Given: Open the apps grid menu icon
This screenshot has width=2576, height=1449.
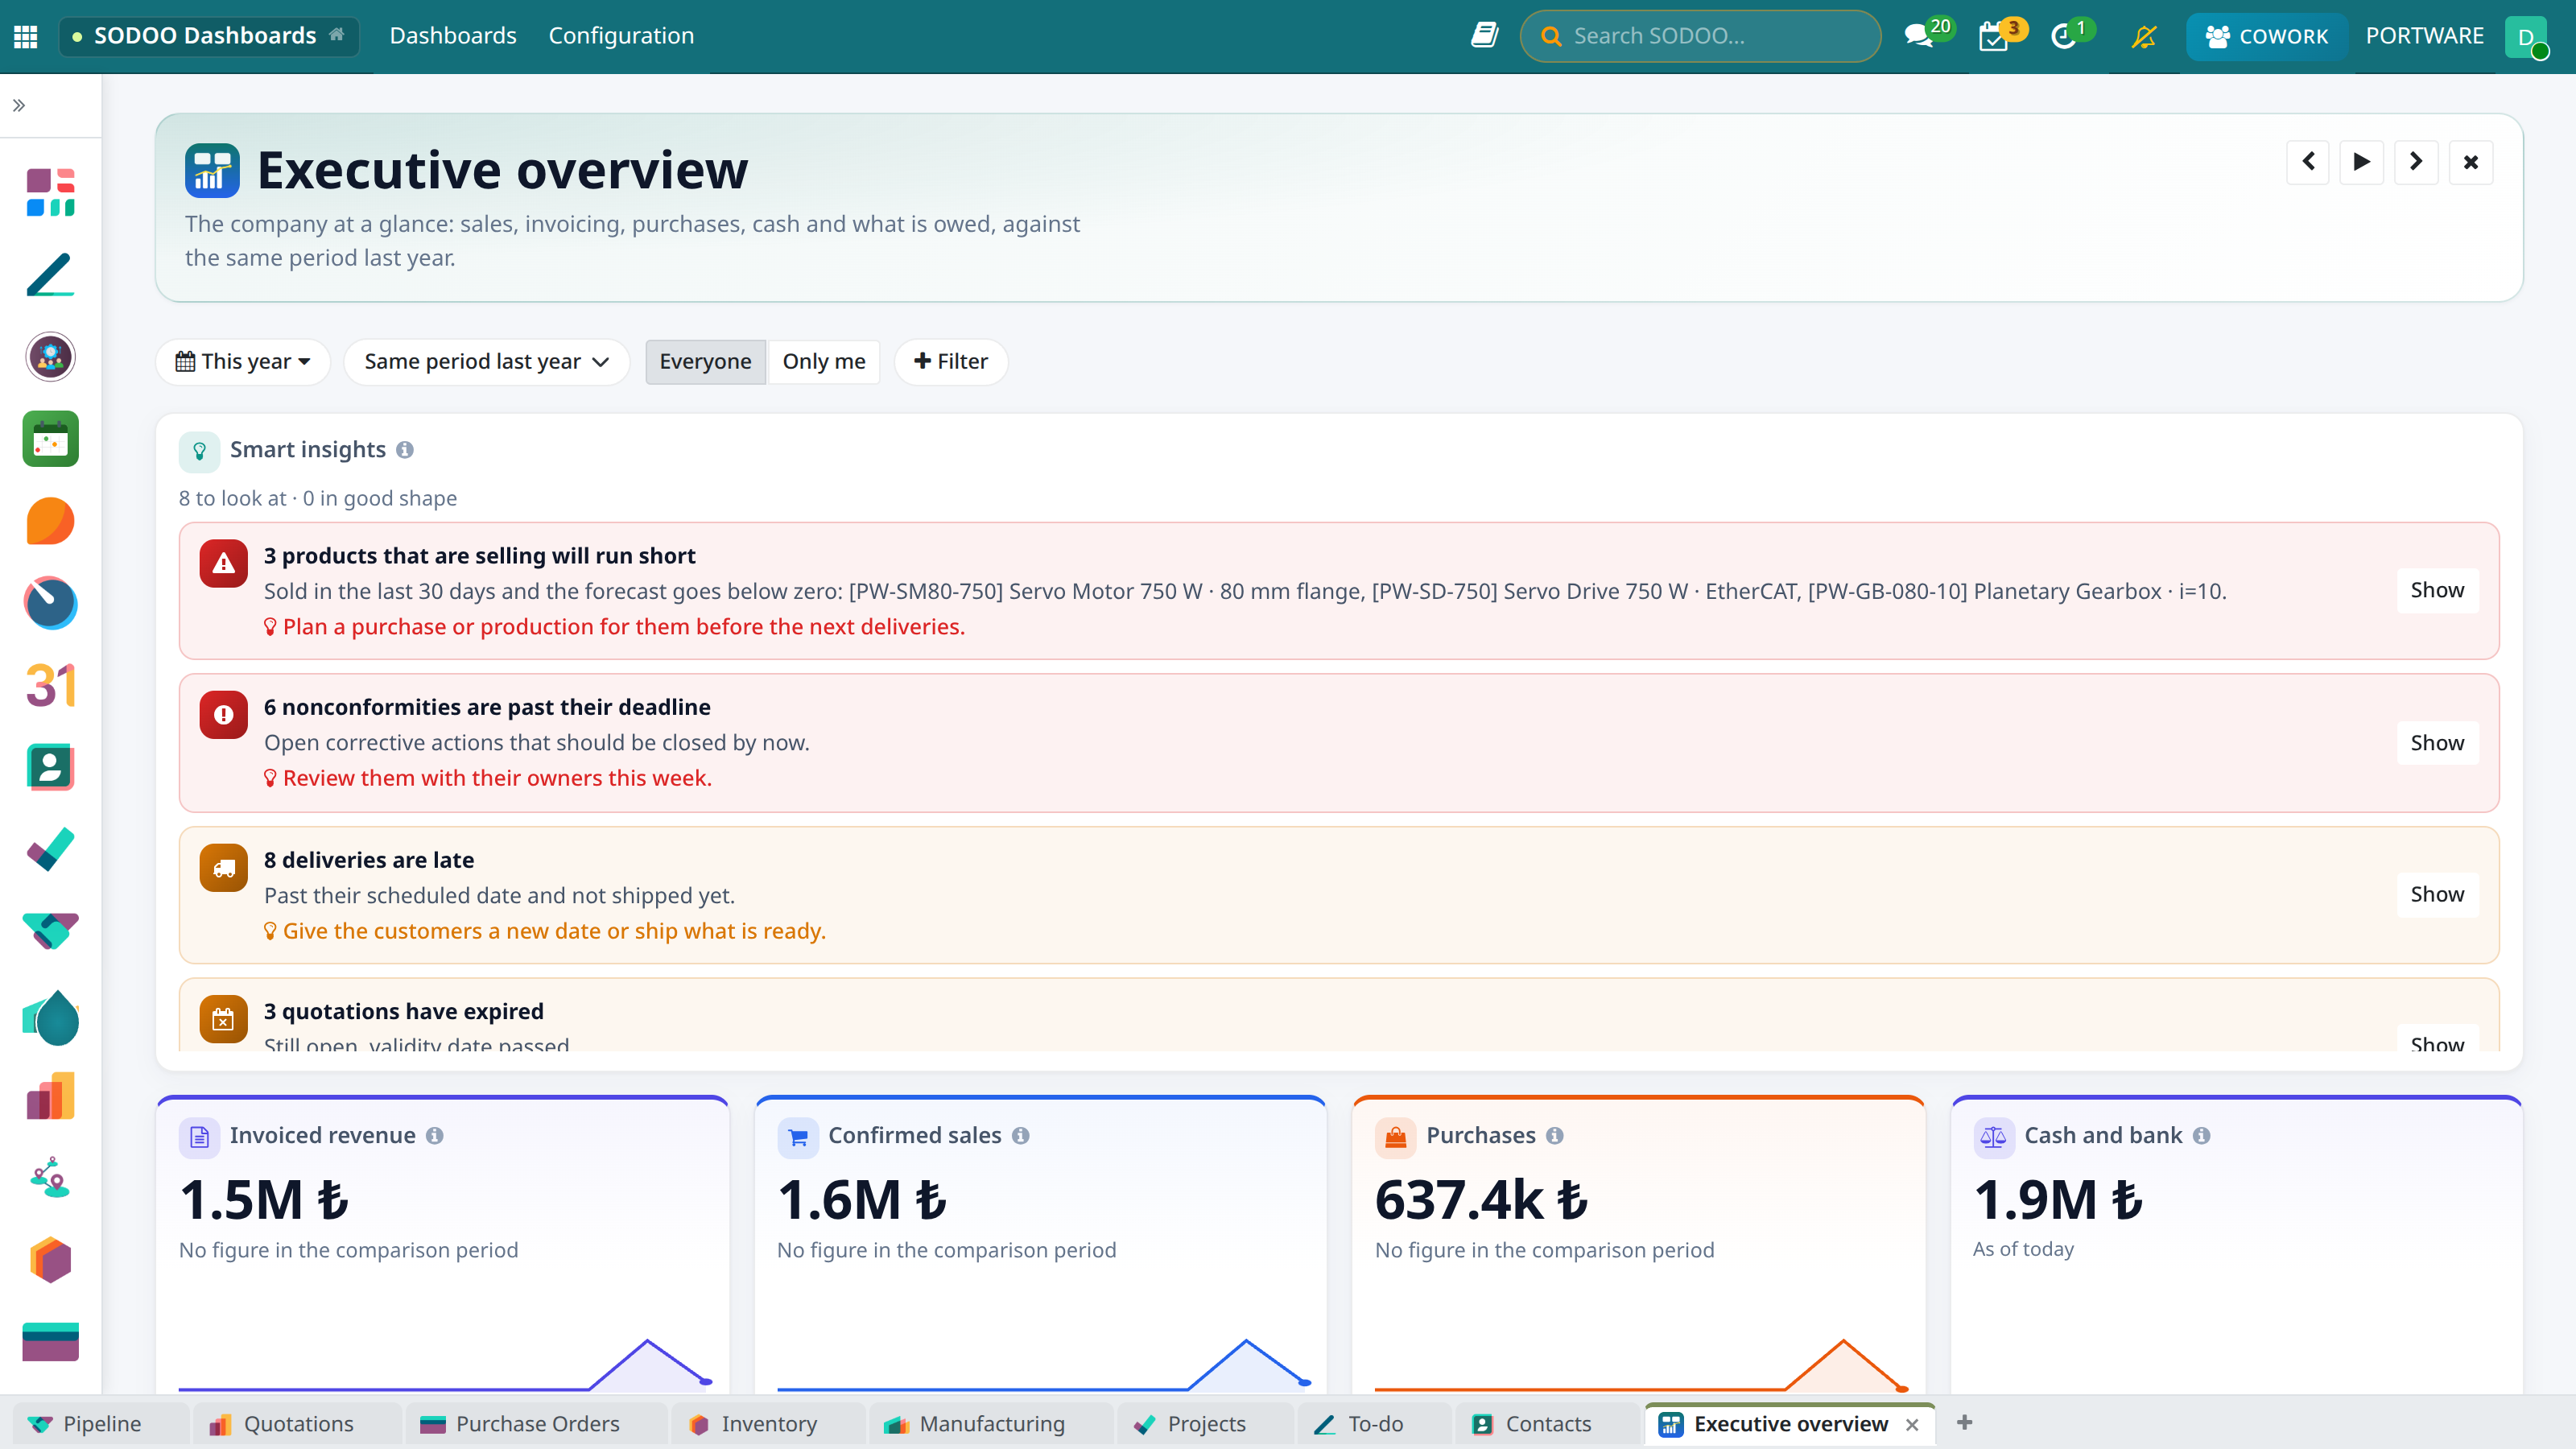Looking at the screenshot, I should pos(26,36).
